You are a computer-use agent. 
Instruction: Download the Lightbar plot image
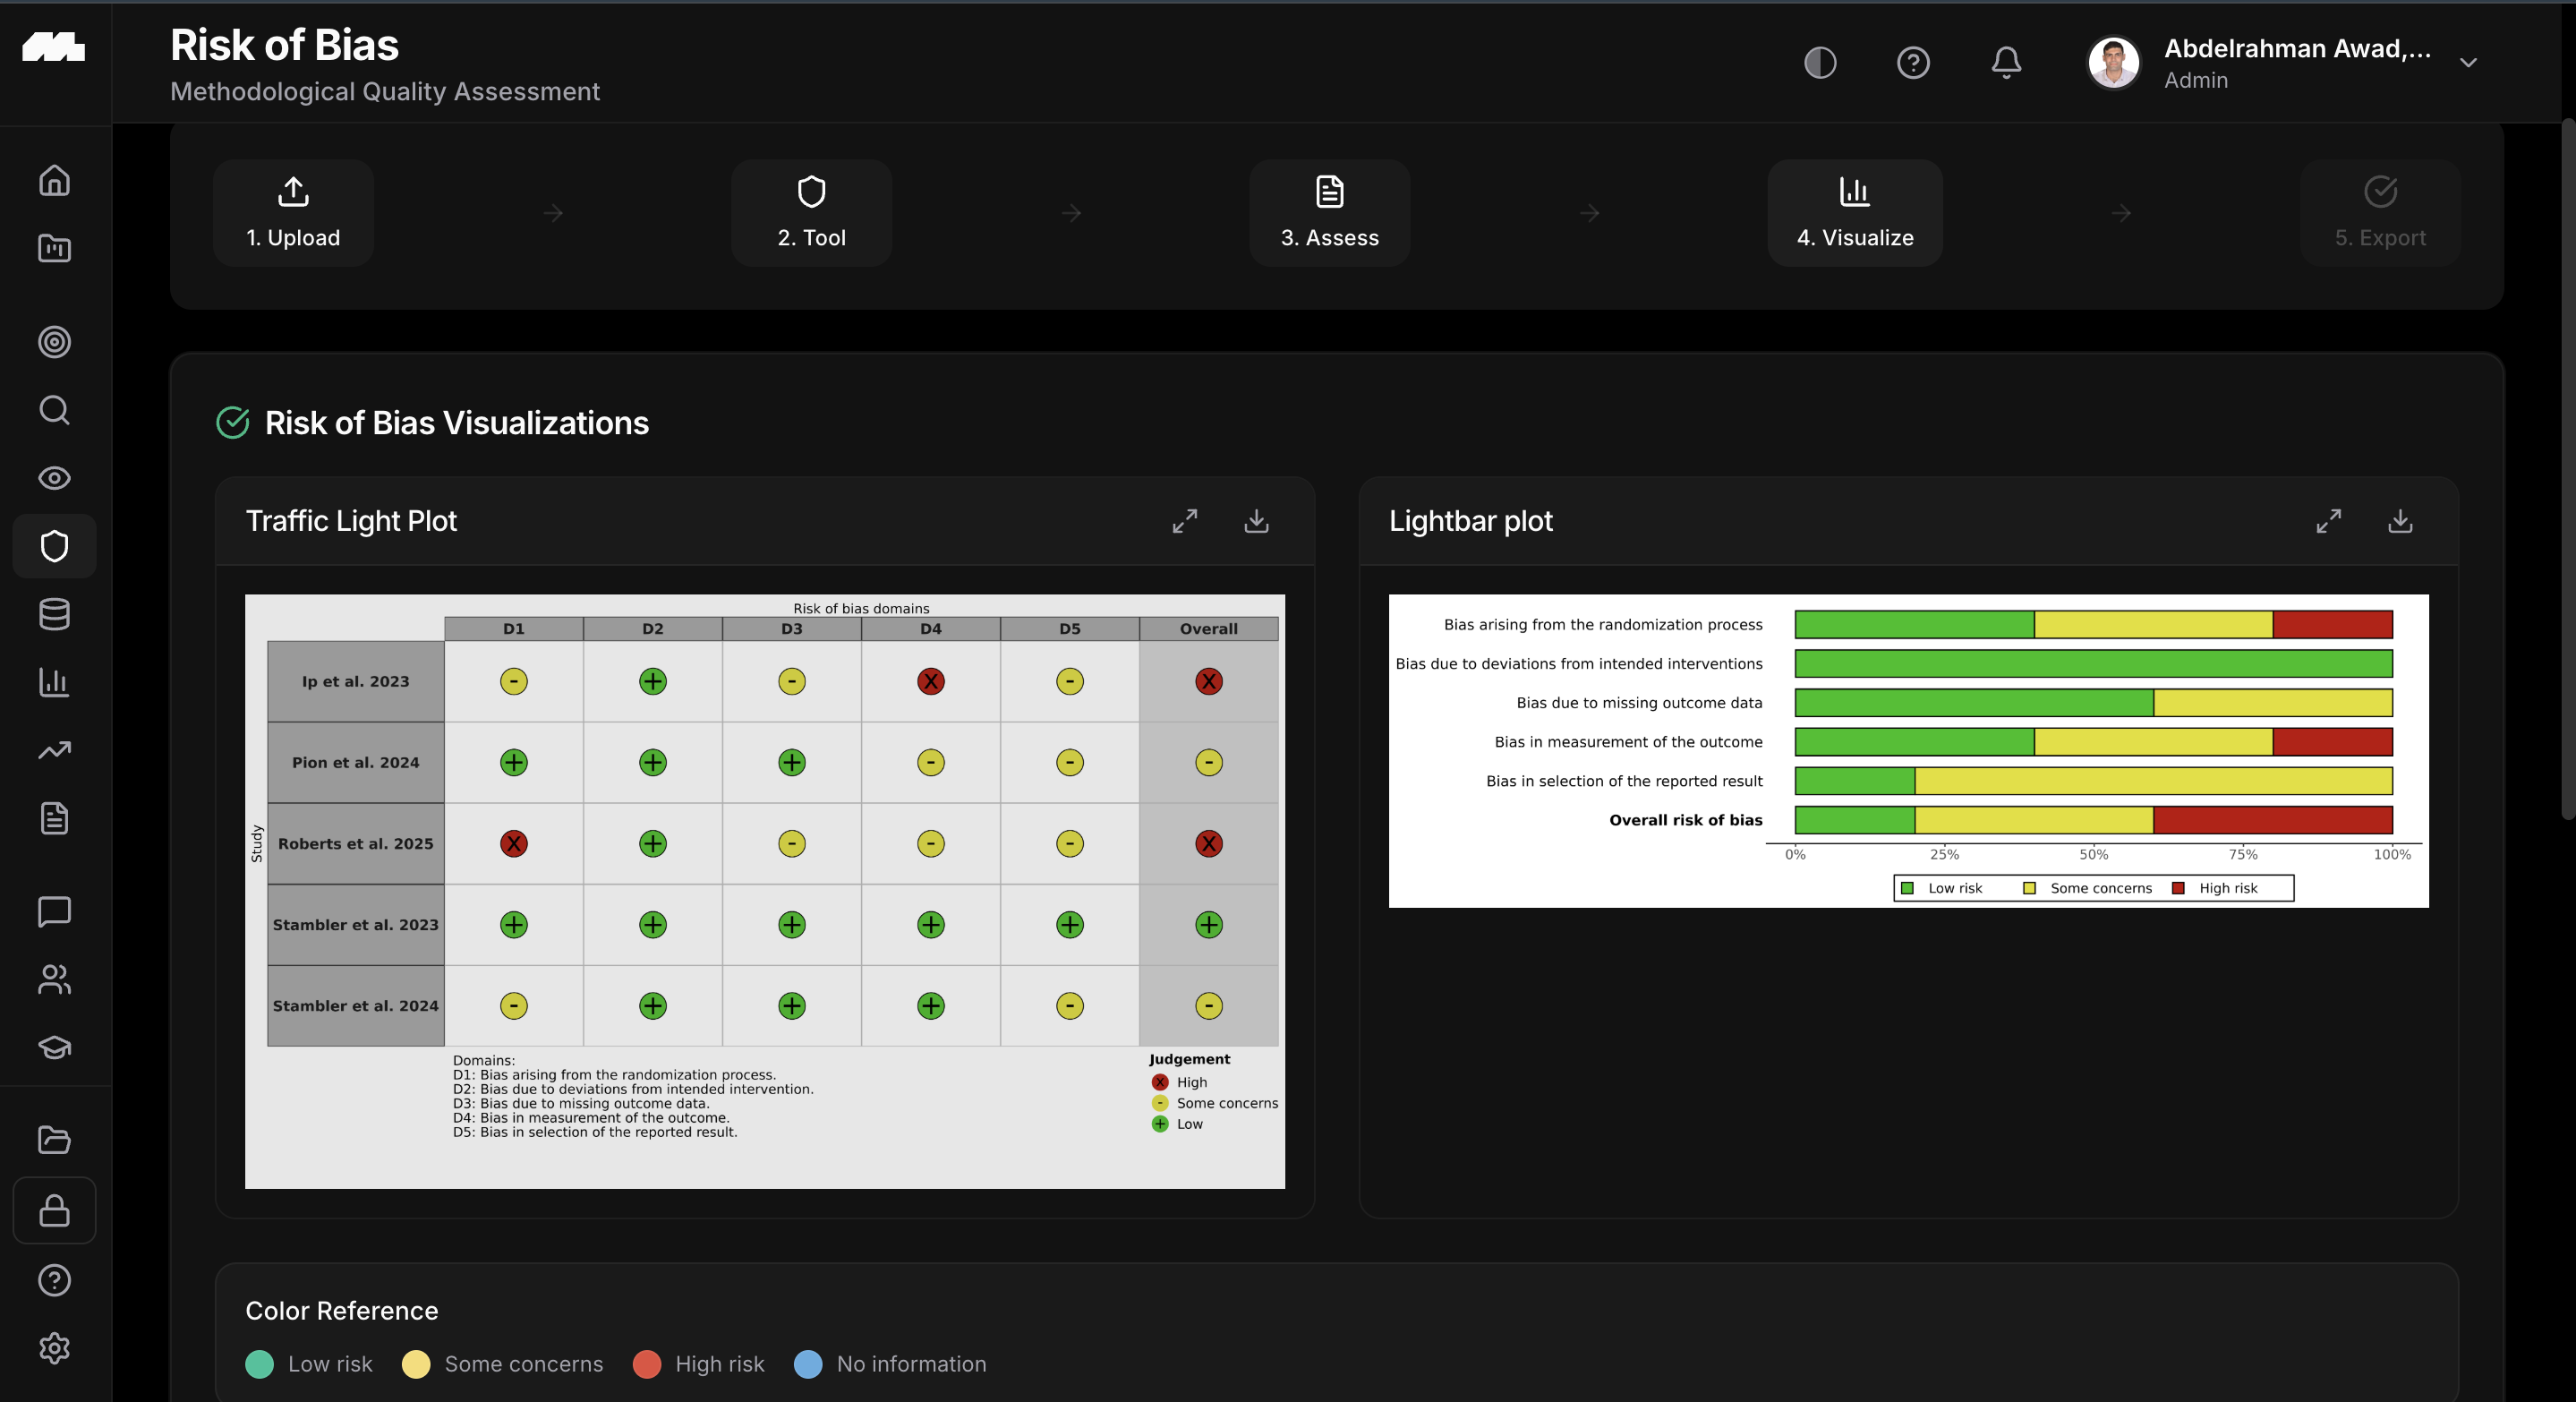(x=2399, y=521)
